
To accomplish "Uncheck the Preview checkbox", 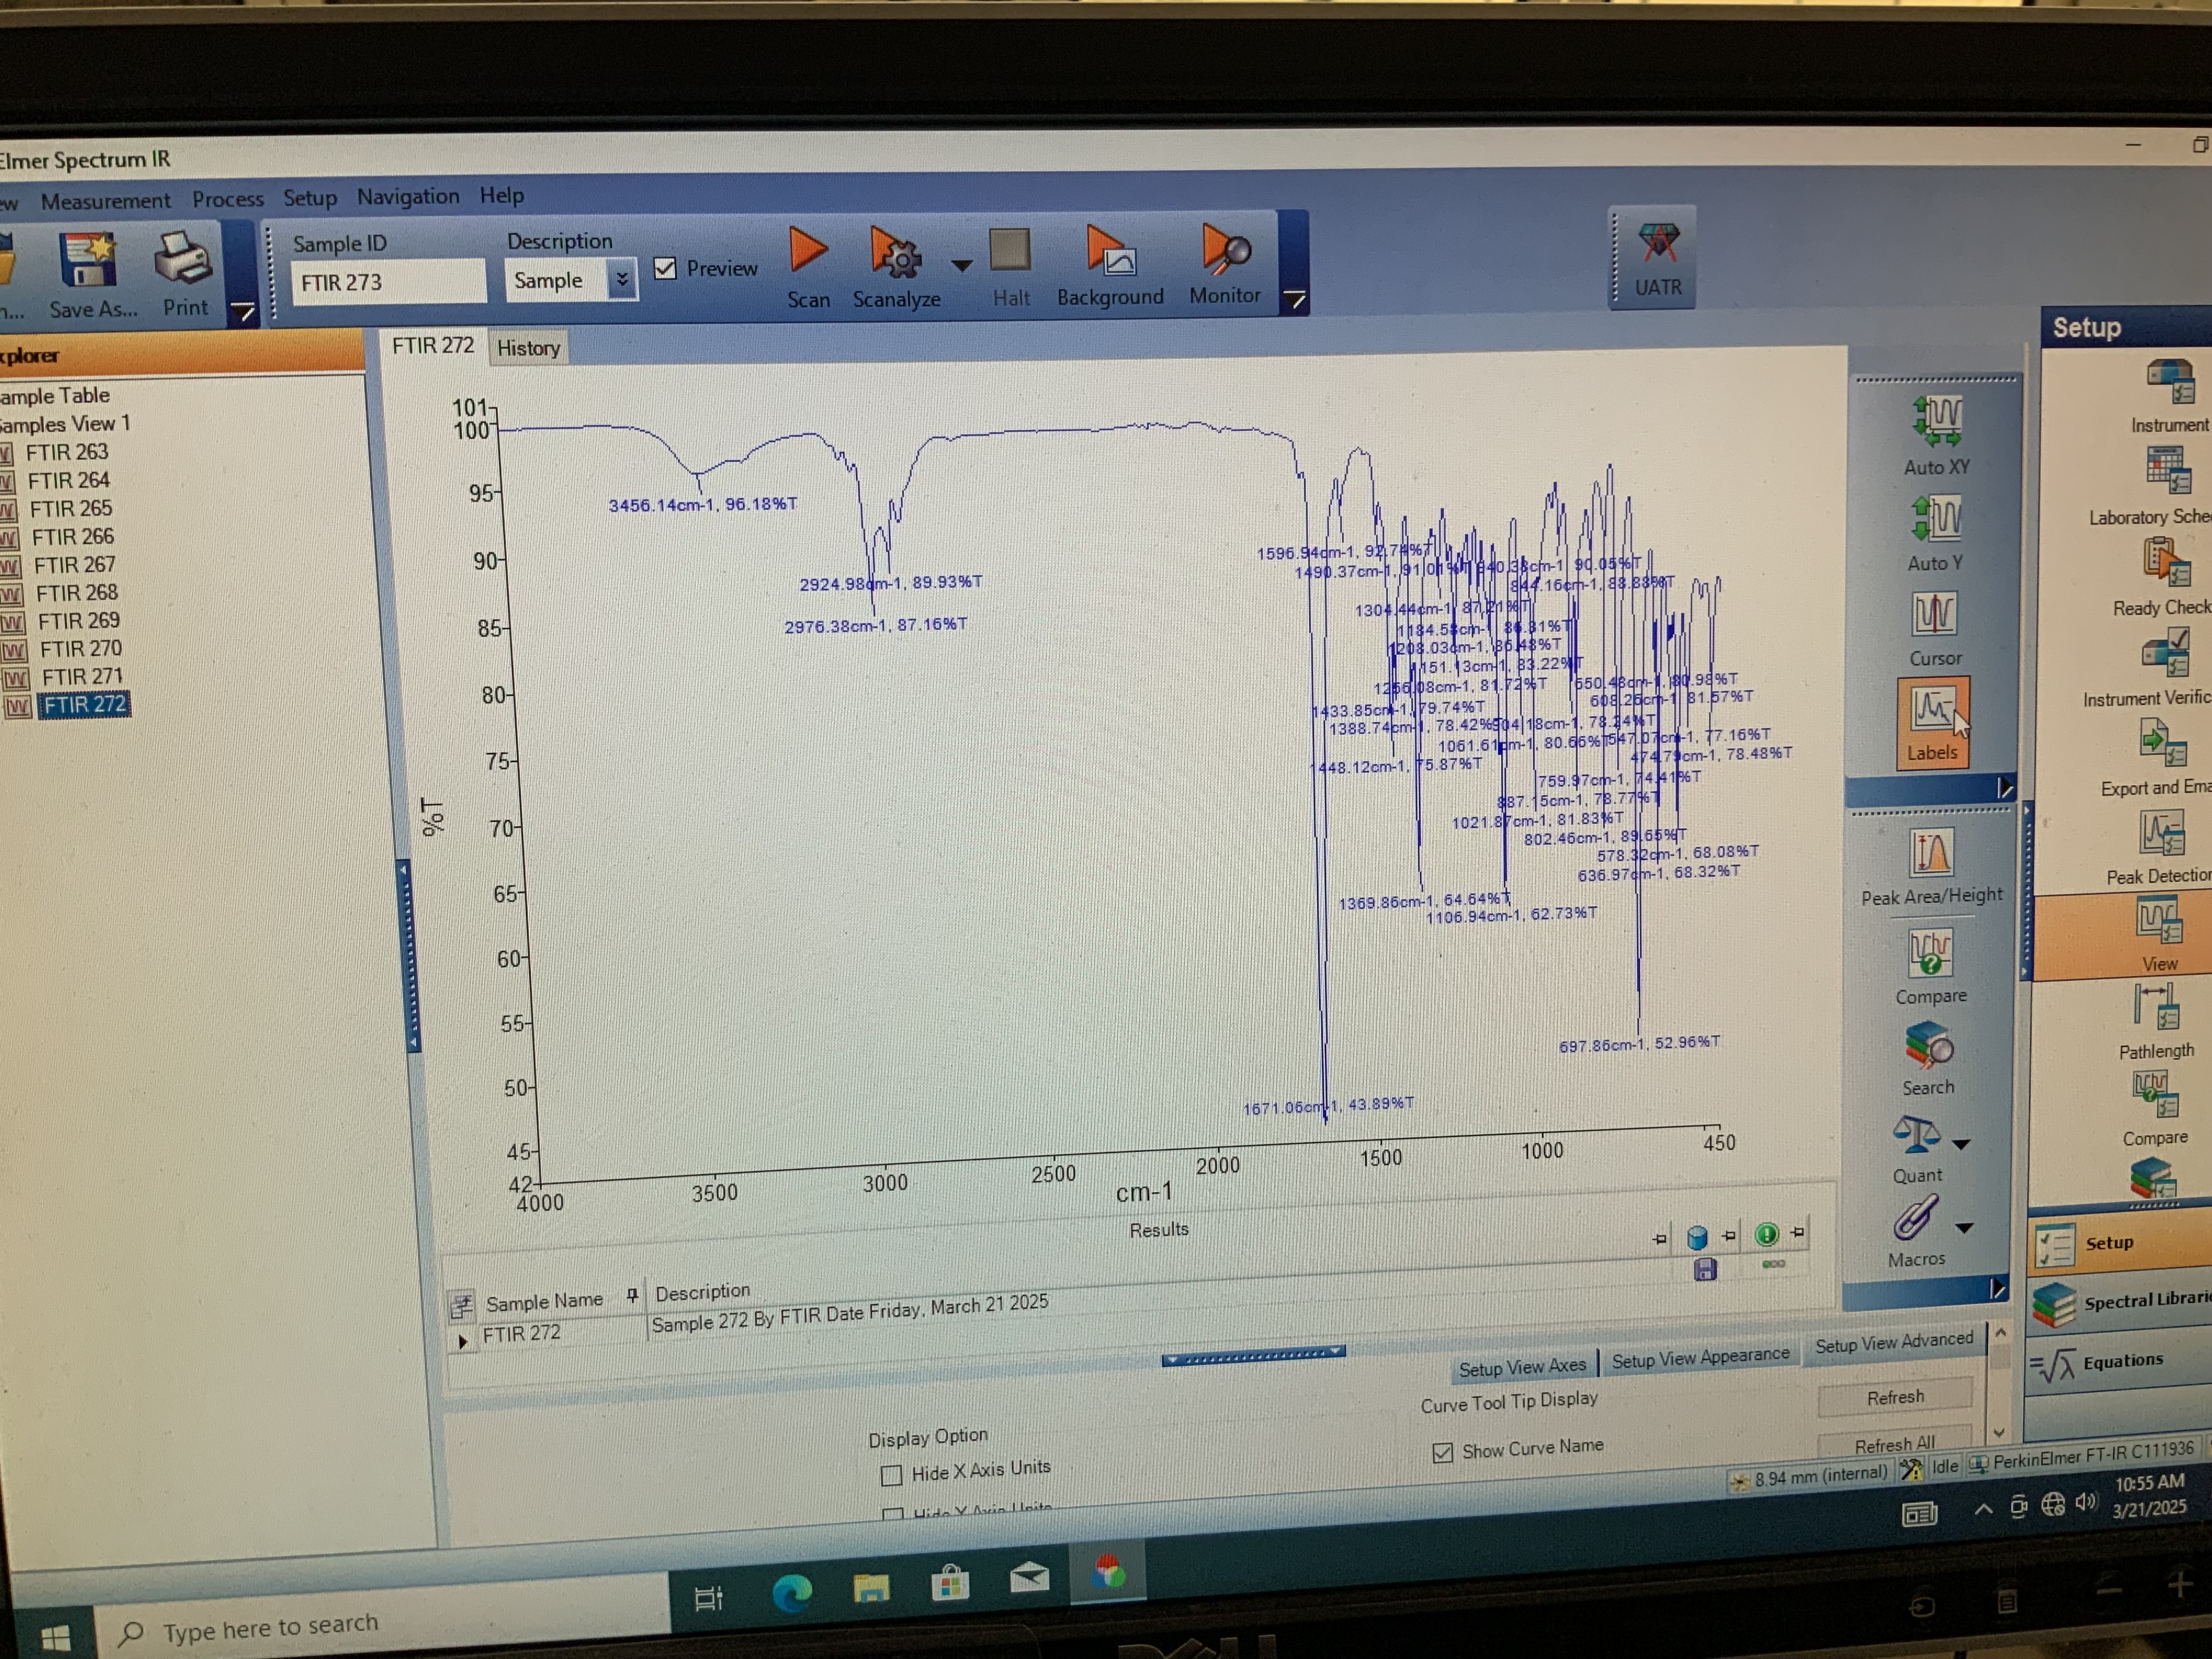I will (665, 268).
